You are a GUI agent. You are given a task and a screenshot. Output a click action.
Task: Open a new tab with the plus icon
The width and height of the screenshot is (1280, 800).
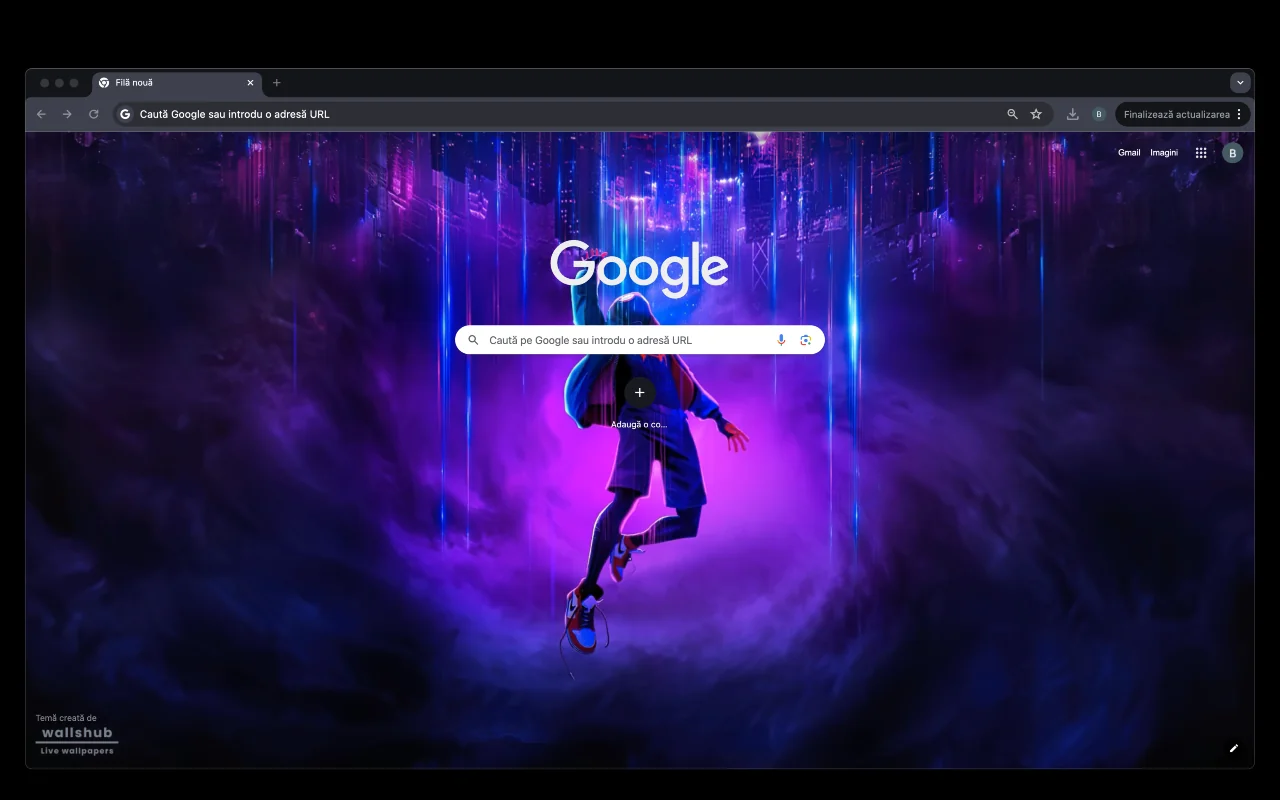pyautogui.click(x=277, y=83)
